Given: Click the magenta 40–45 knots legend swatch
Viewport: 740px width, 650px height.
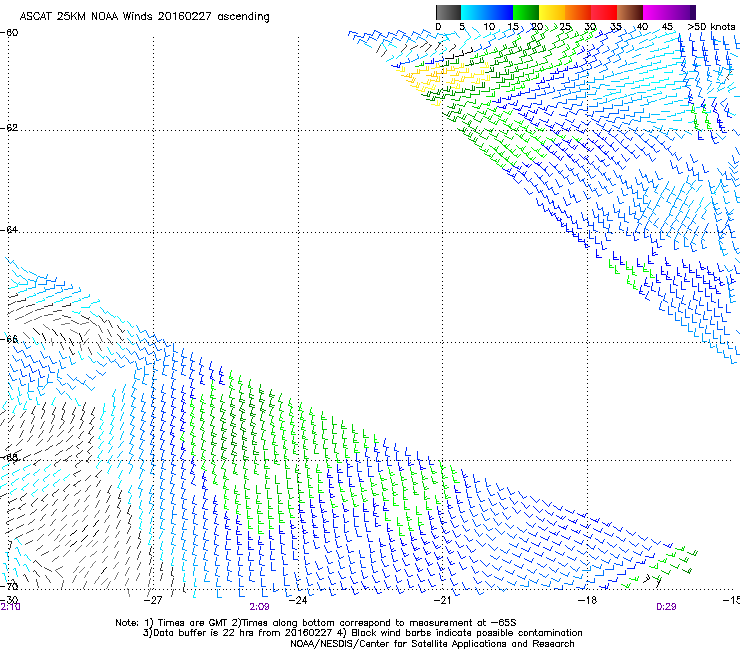Looking at the screenshot, I should (x=656, y=12).
